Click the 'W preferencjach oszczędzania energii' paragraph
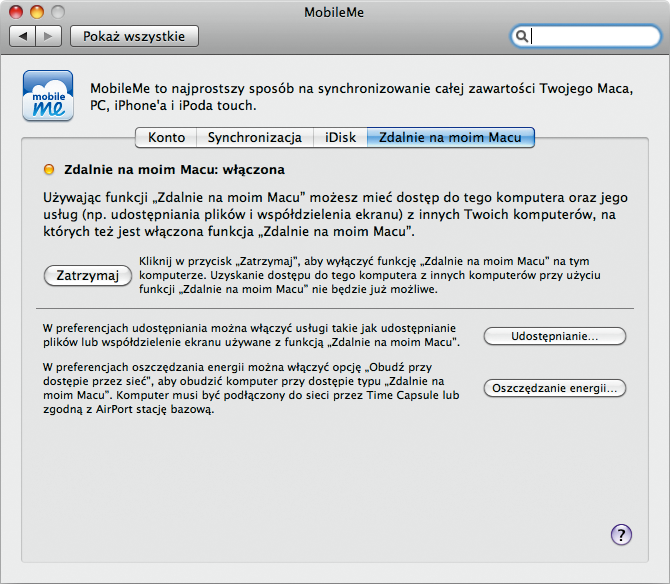This screenshot has height=584, width=670. 251,388
